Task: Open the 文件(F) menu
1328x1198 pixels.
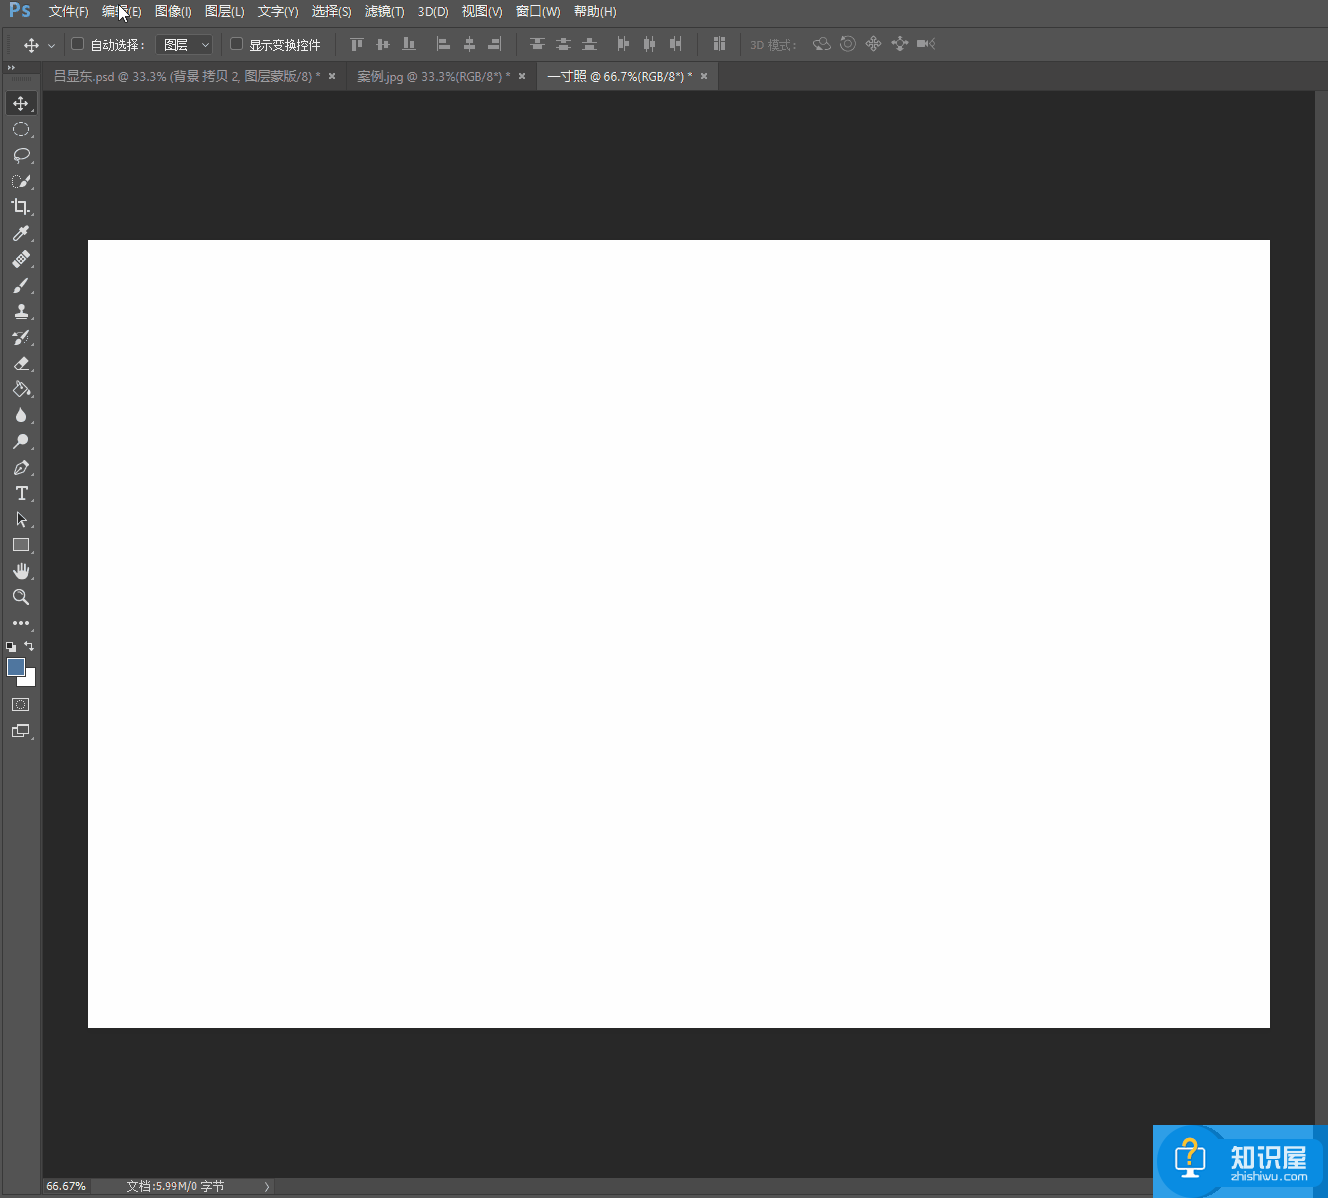Action: pyautogui.click(x=69, y=12)
